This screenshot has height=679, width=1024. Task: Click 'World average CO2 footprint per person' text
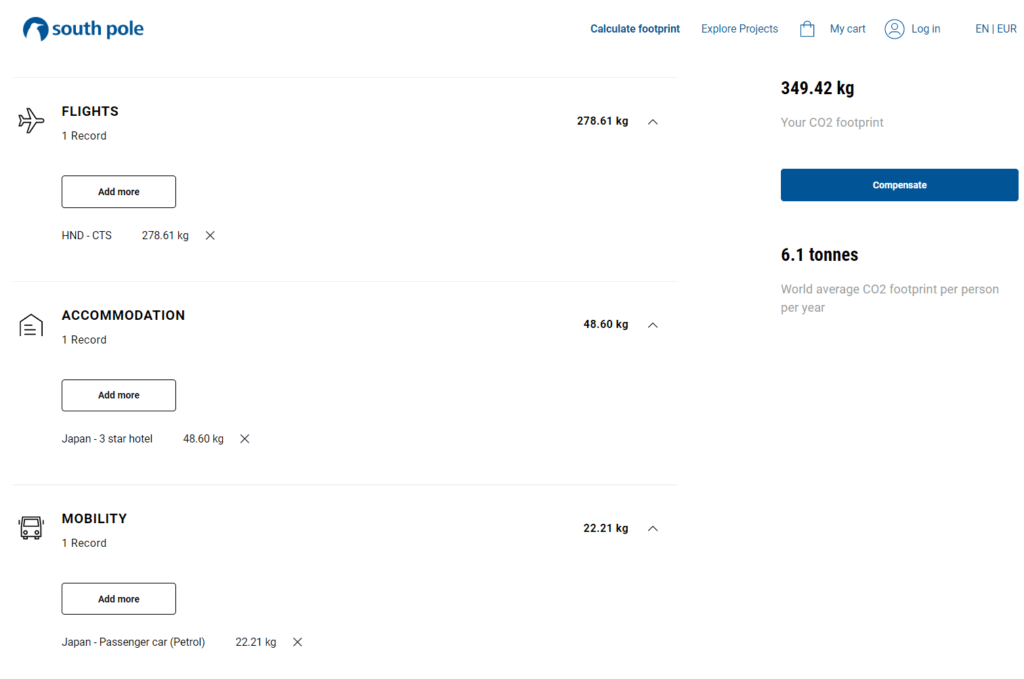(x=889, y=289)
